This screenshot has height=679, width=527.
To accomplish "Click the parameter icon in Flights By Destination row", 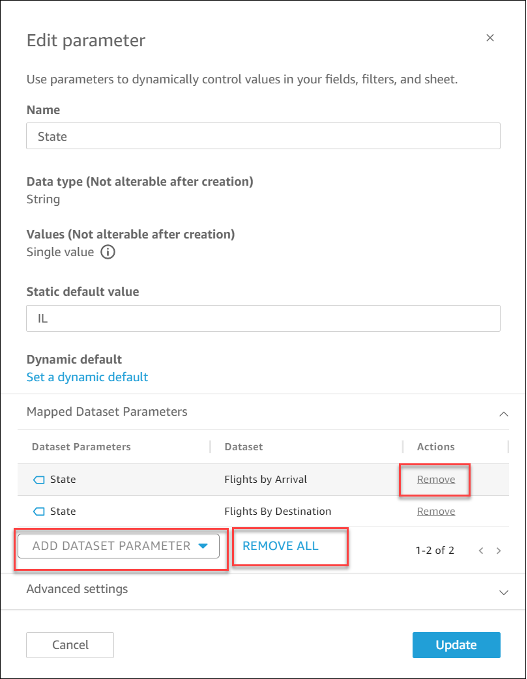I will [x=39, y=511].
